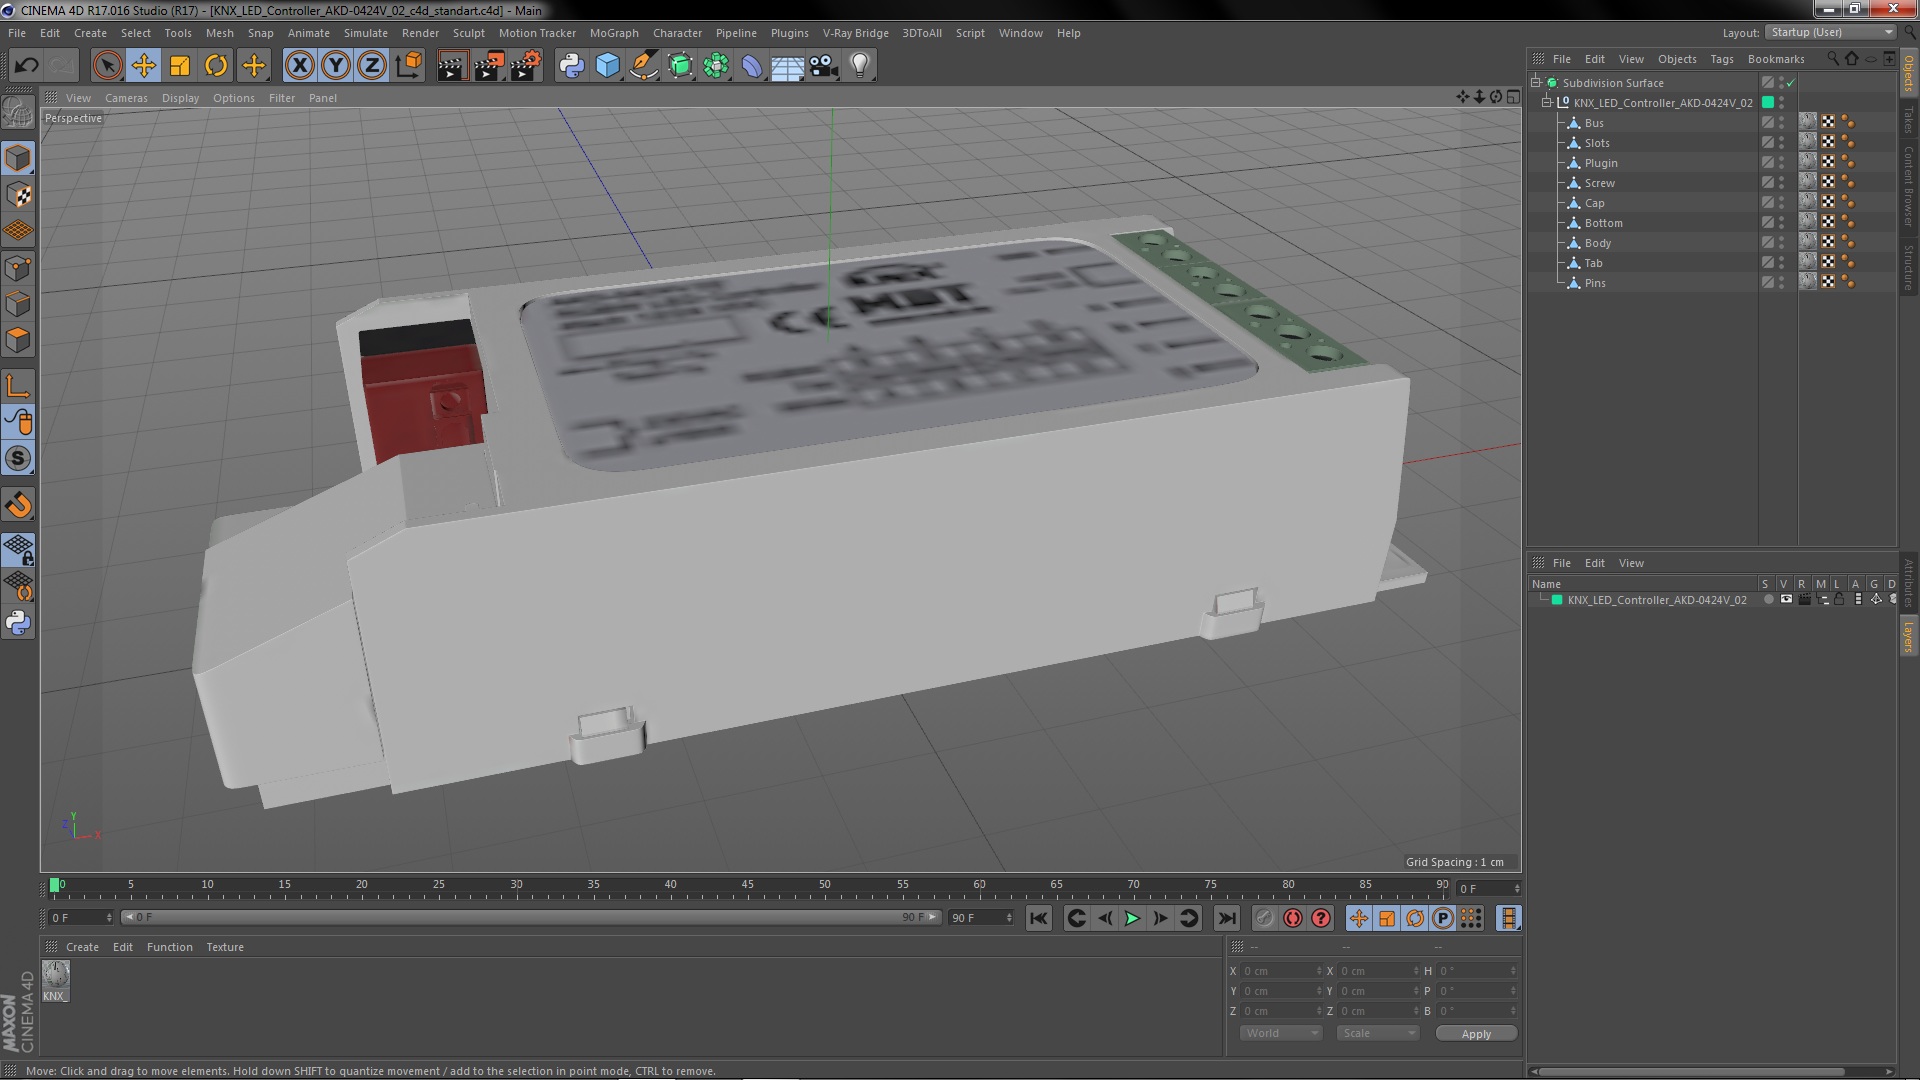Screen dimensions: 1920x1080
Task: Select the Bus object in Object Manager
Action: click(1594, 123)
